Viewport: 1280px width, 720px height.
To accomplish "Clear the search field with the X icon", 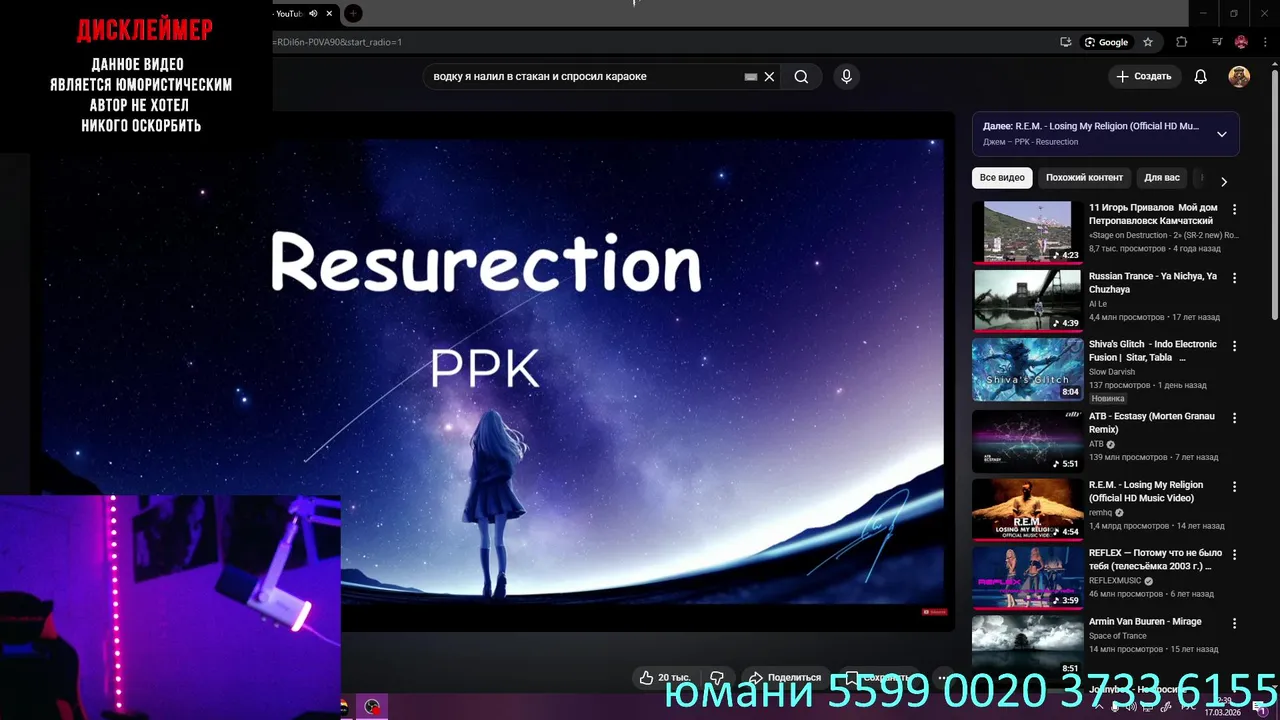I will (x=769, y=77).
